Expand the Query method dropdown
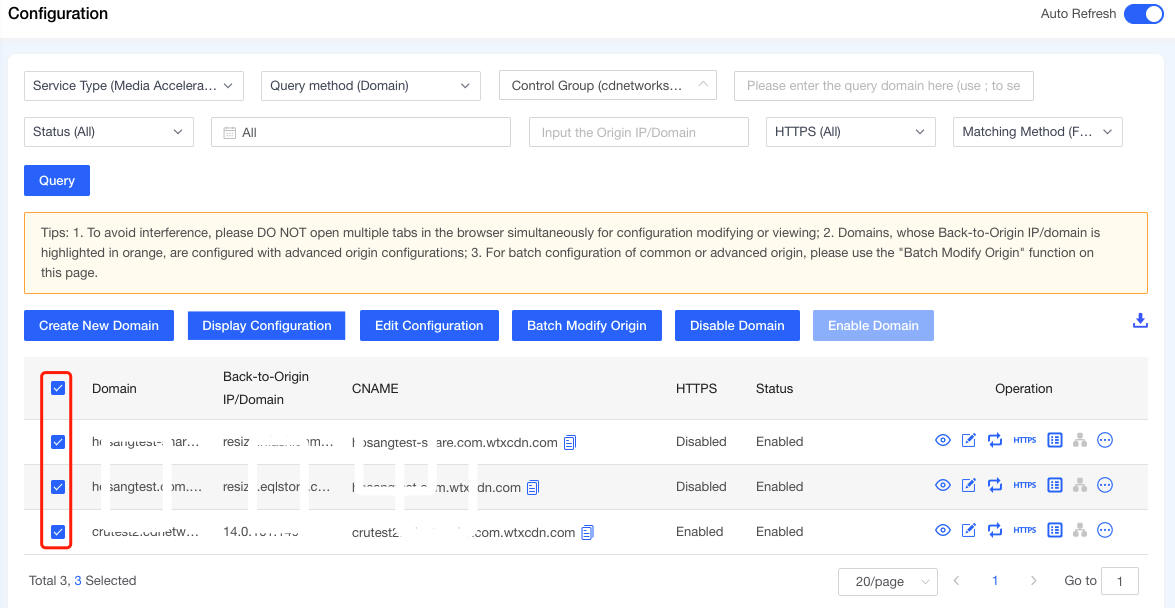The image size is (1175, 608). coord(370,86)
